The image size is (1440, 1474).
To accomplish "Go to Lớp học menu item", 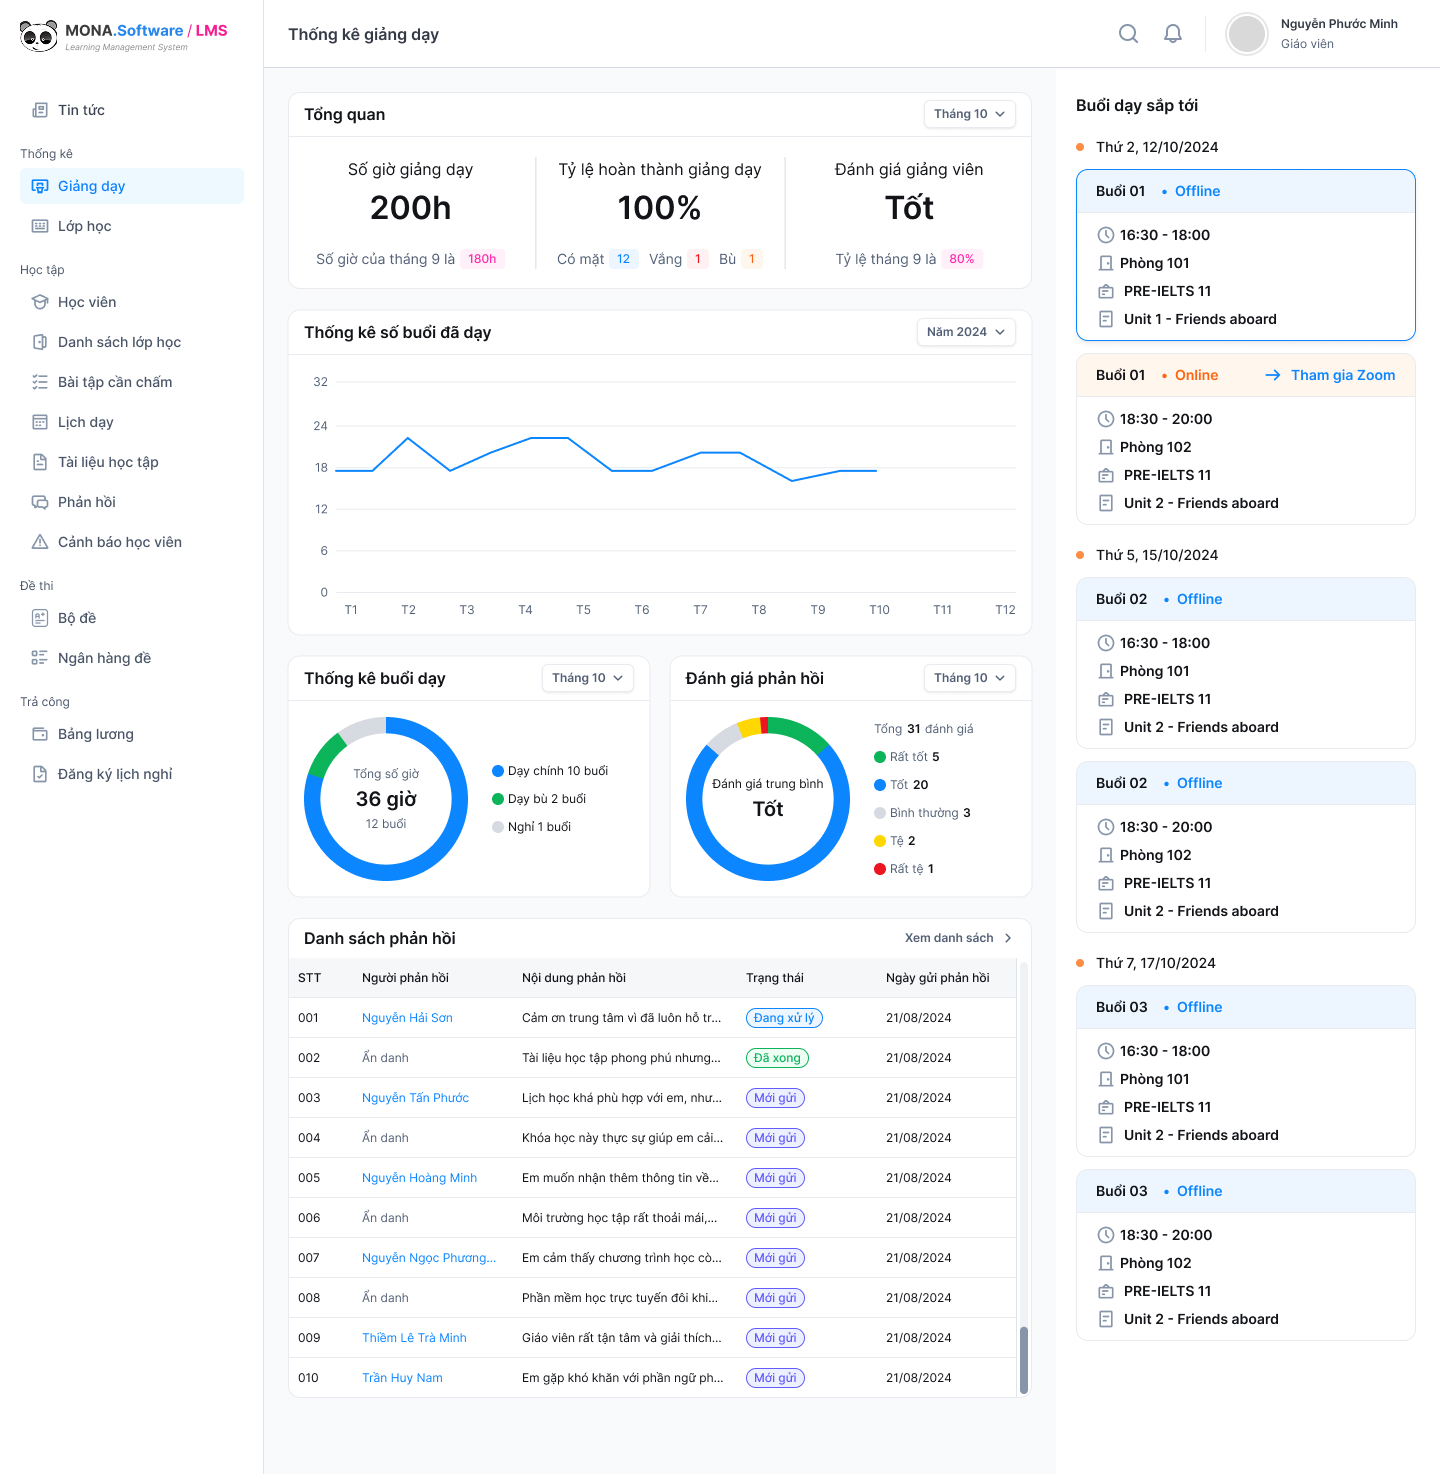I will click(x=85, y=226).
